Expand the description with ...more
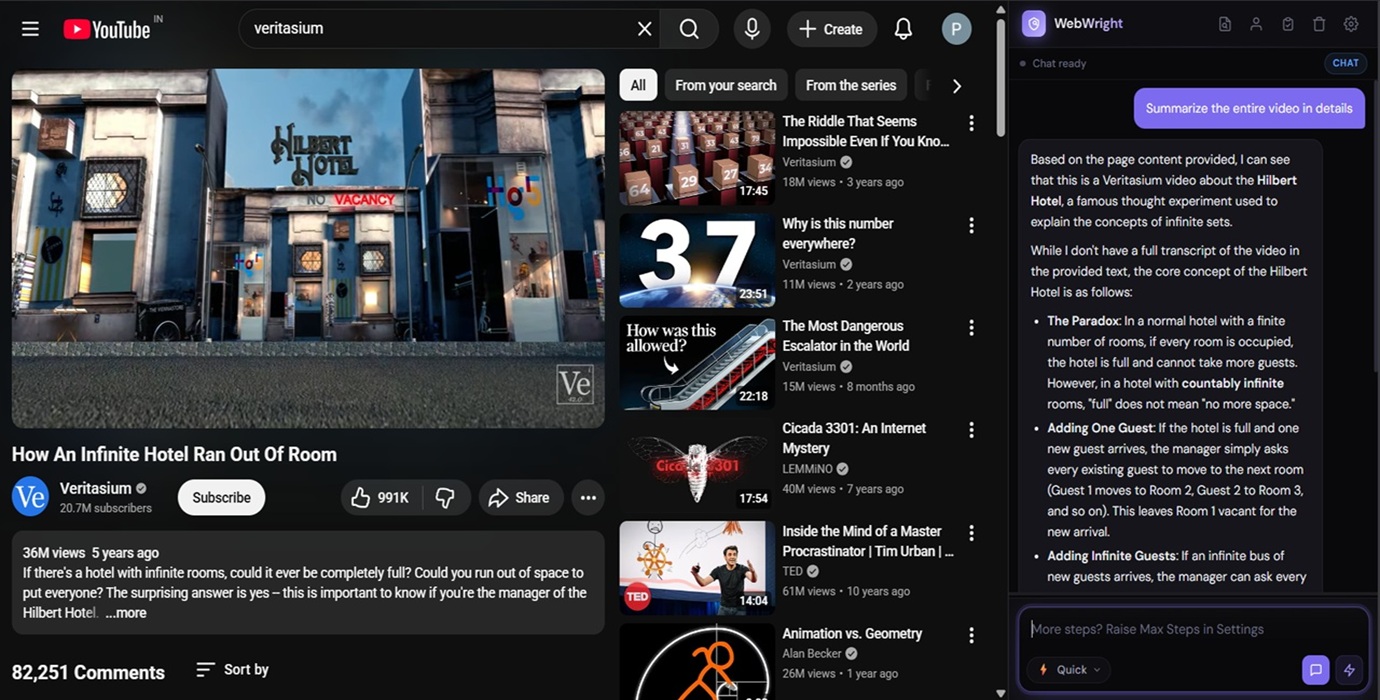This screenshot has height=700, width=1380. (126, 613)
